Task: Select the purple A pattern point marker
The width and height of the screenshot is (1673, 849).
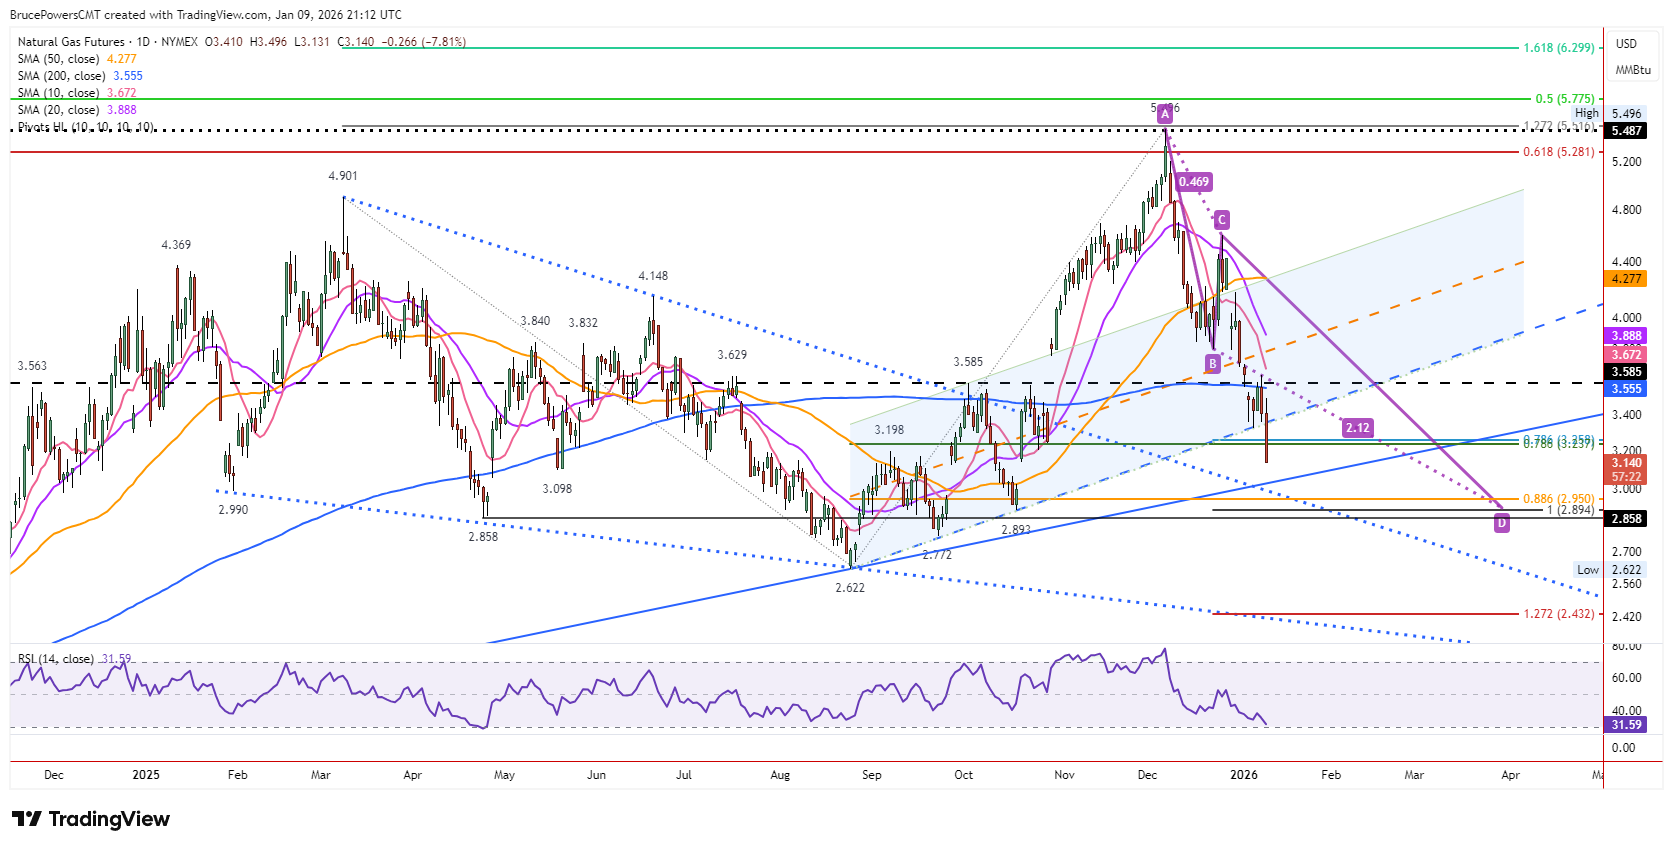Action: tap(1165, 114)
